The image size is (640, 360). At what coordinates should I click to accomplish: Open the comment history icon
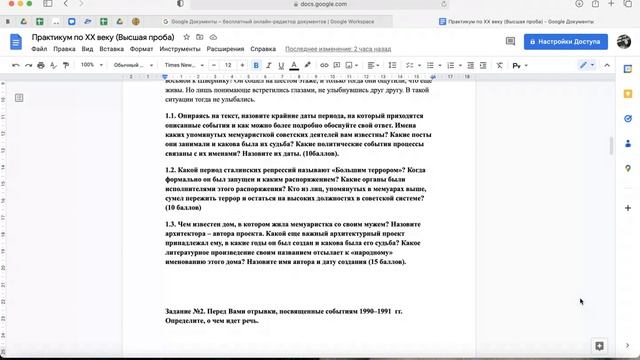[x=510, y=41]
